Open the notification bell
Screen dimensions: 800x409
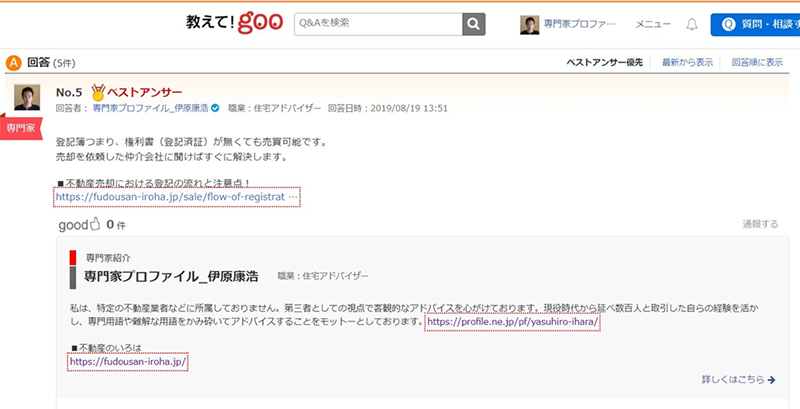[692, 24]
